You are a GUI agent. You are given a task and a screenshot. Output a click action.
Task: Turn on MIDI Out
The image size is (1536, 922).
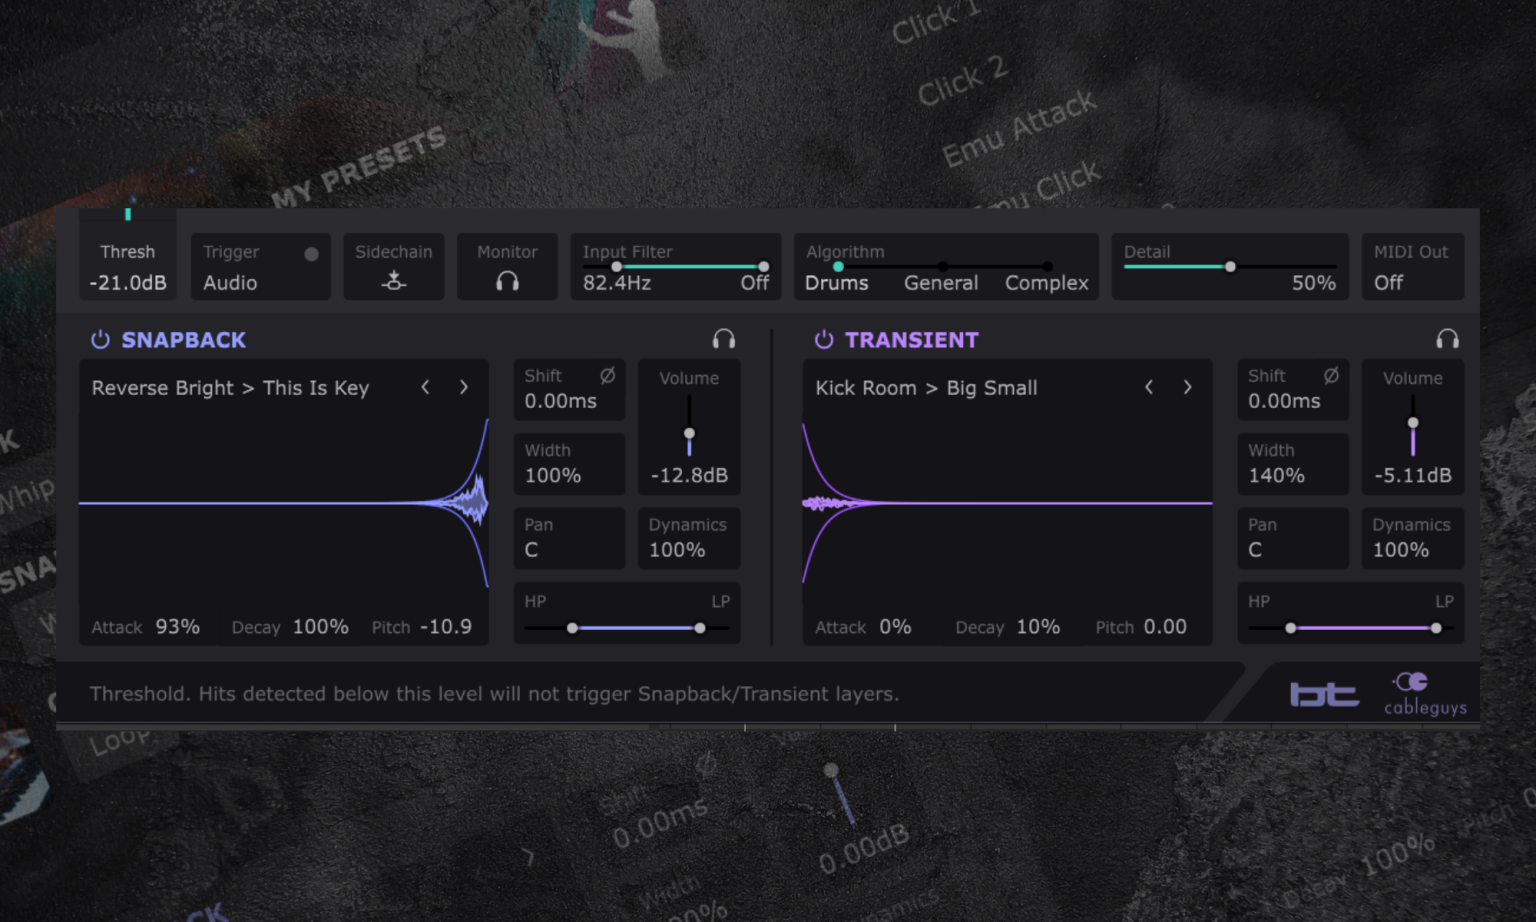point(1388,283)
